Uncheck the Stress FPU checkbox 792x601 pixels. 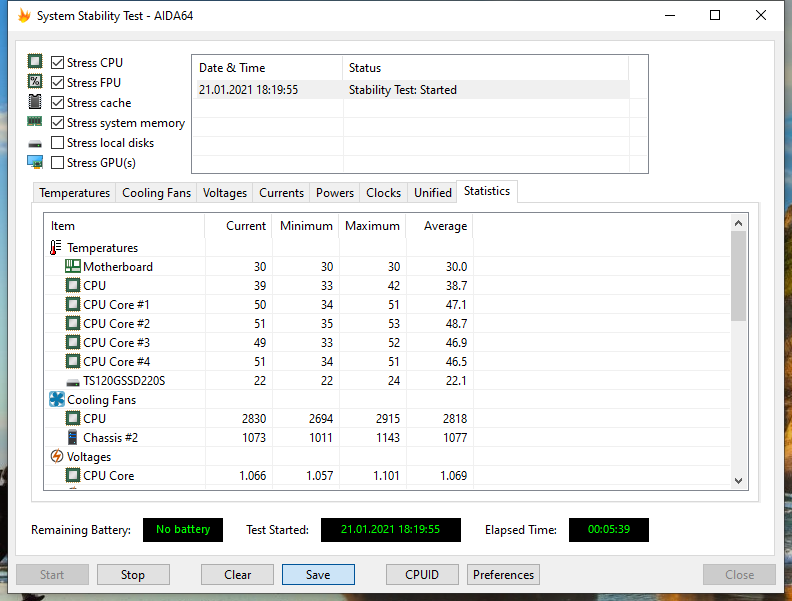tap(58, 82)
